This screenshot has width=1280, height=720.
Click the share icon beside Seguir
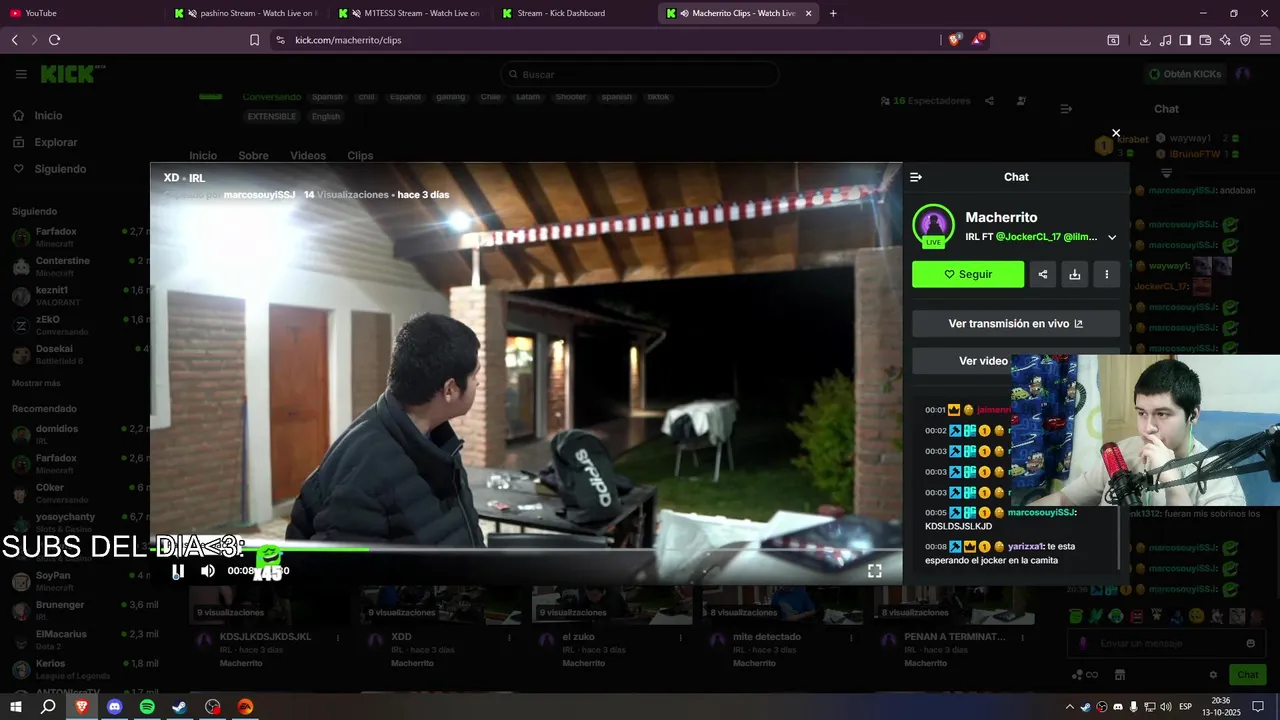click(1043, 274)
